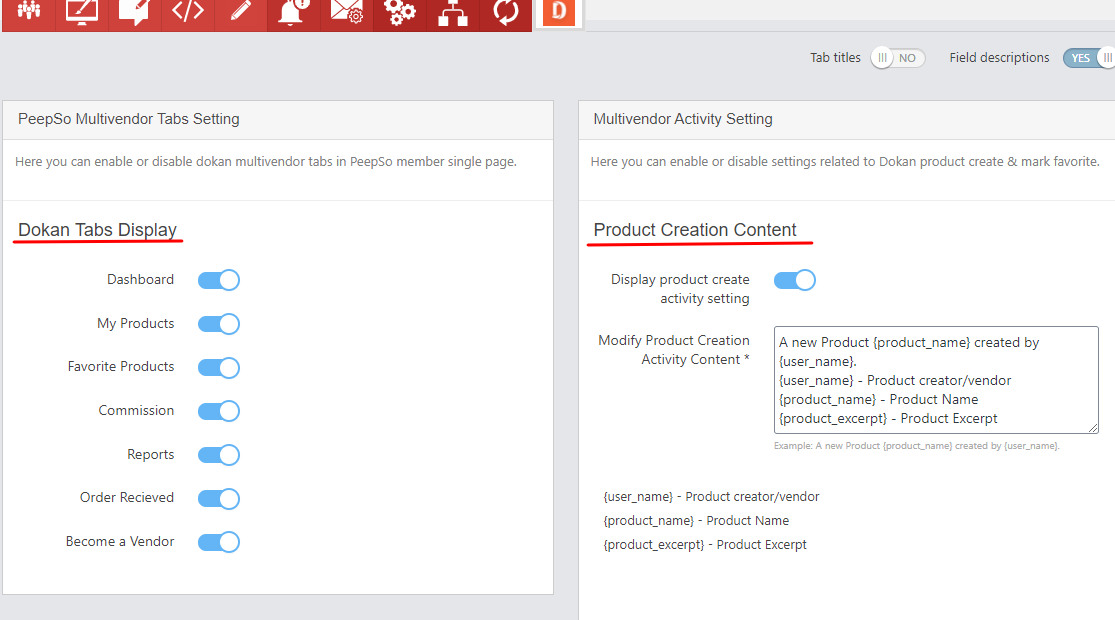This screenshot has width=1115, height=620.
Task: Click the Dokan Tabs Display heading
Action: [97, 230]
